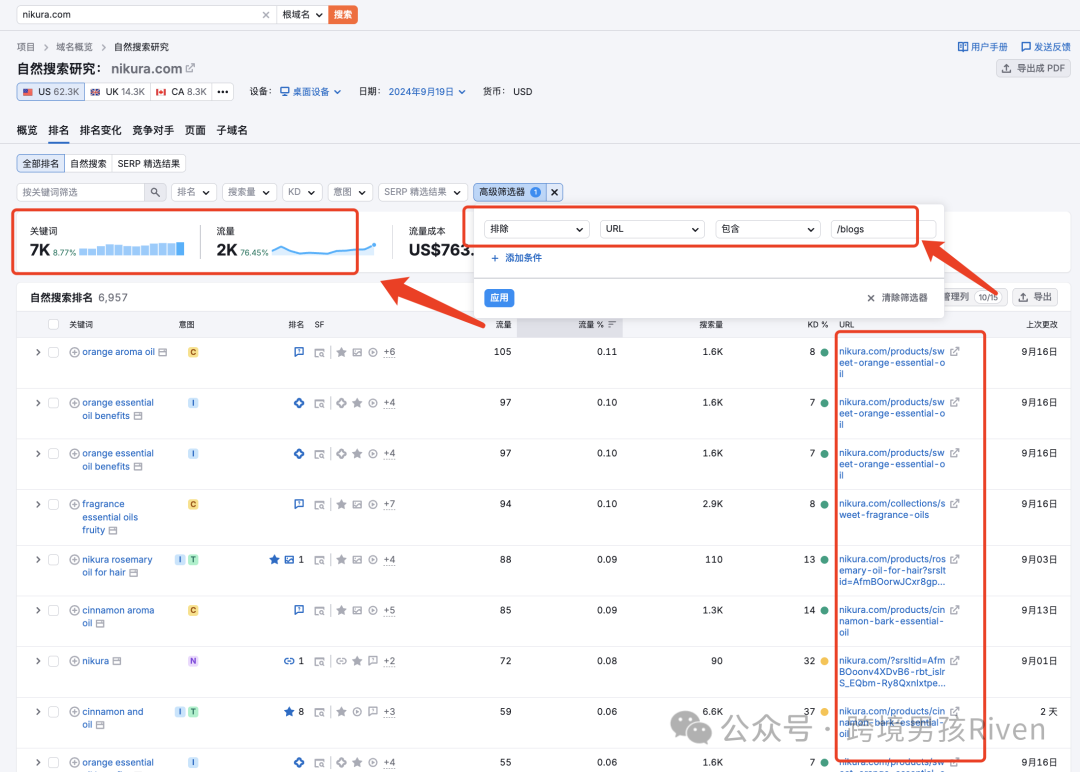Image resolution: width=1080 pixels, height=772 pixels.
Task: Focus the 按关键词筛选 keyword filter field
Action: point(81,192)
